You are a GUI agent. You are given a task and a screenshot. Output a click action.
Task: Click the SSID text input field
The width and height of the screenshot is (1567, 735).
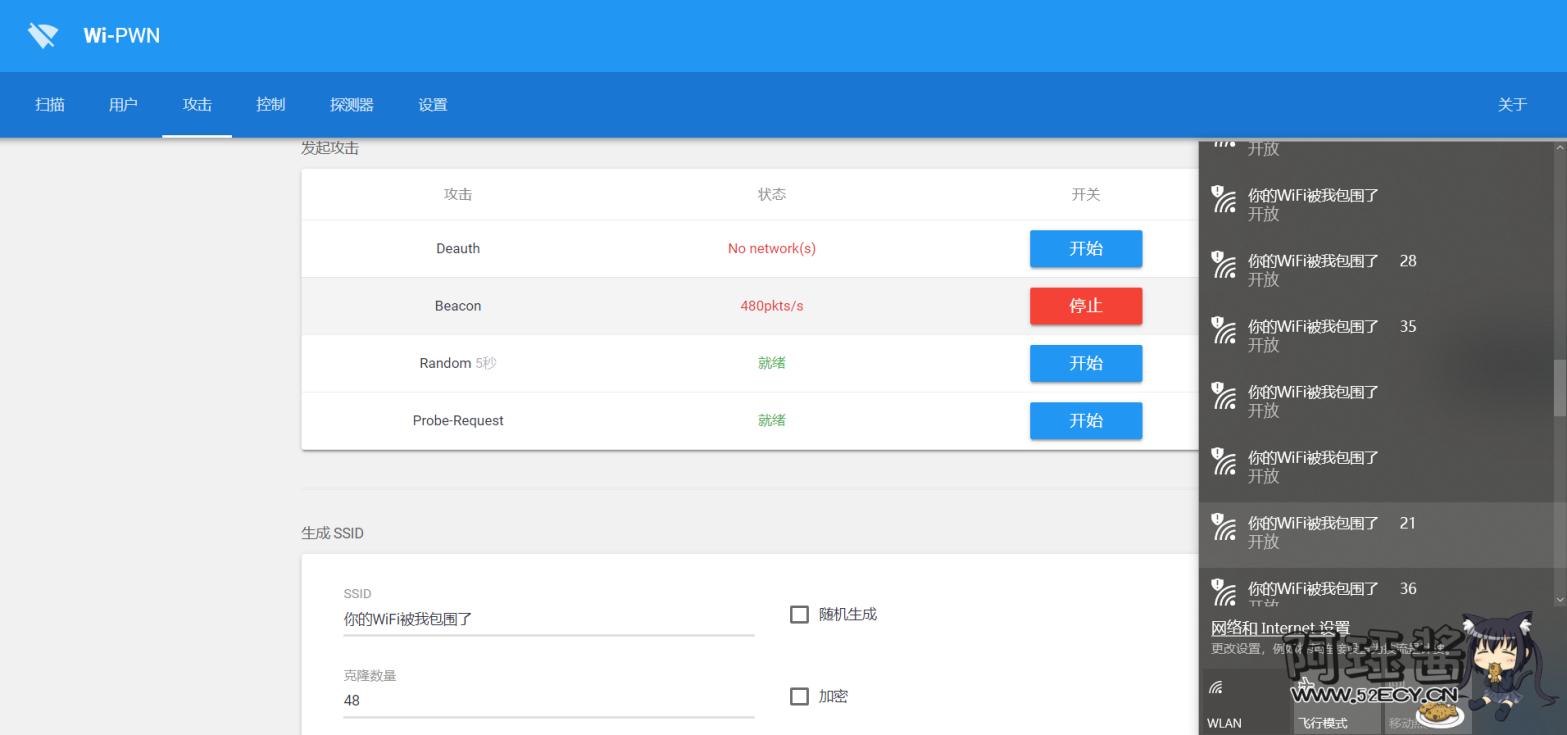point(548,619)
